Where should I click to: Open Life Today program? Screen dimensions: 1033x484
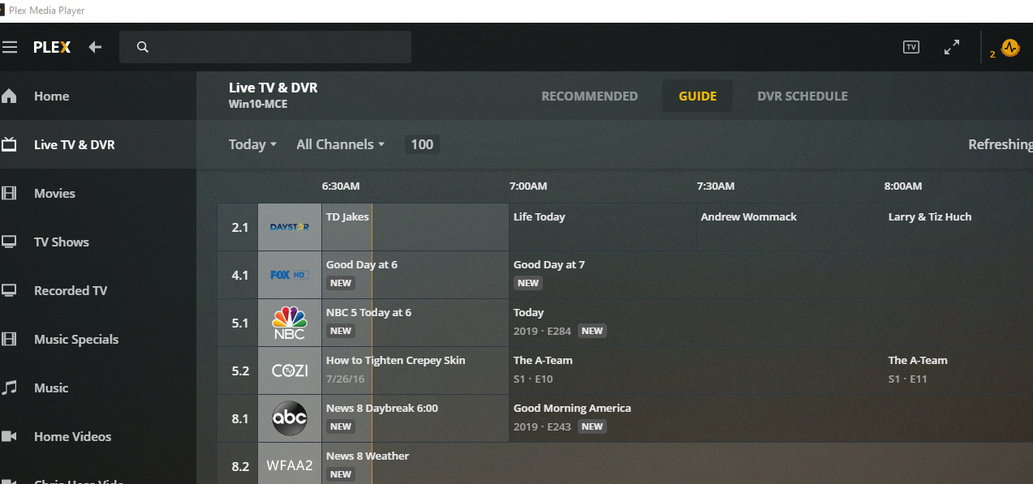603,227
